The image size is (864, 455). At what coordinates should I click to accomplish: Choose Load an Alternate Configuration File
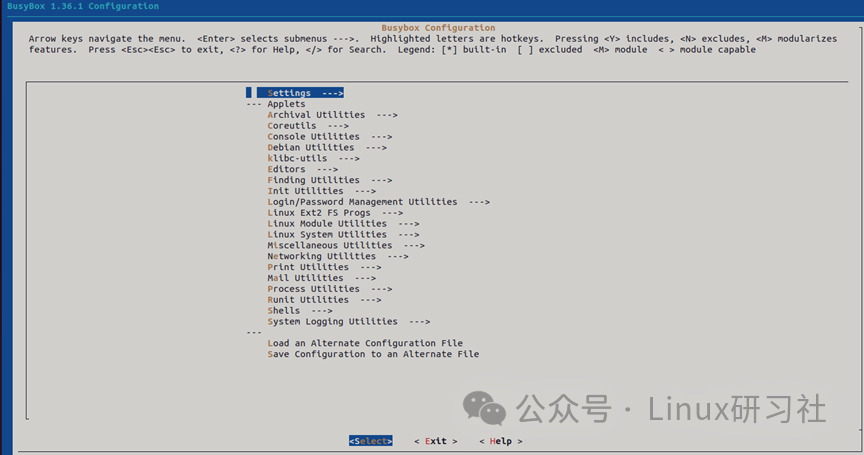[365, 343]
